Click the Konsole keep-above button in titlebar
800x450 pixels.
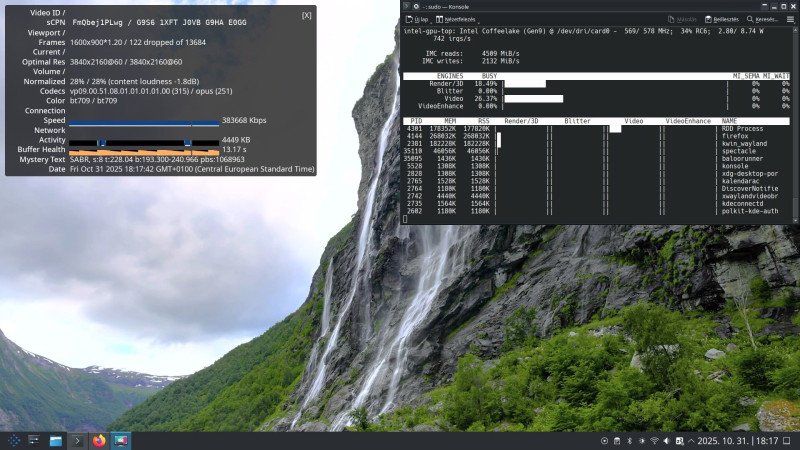(x=764, y=6)
